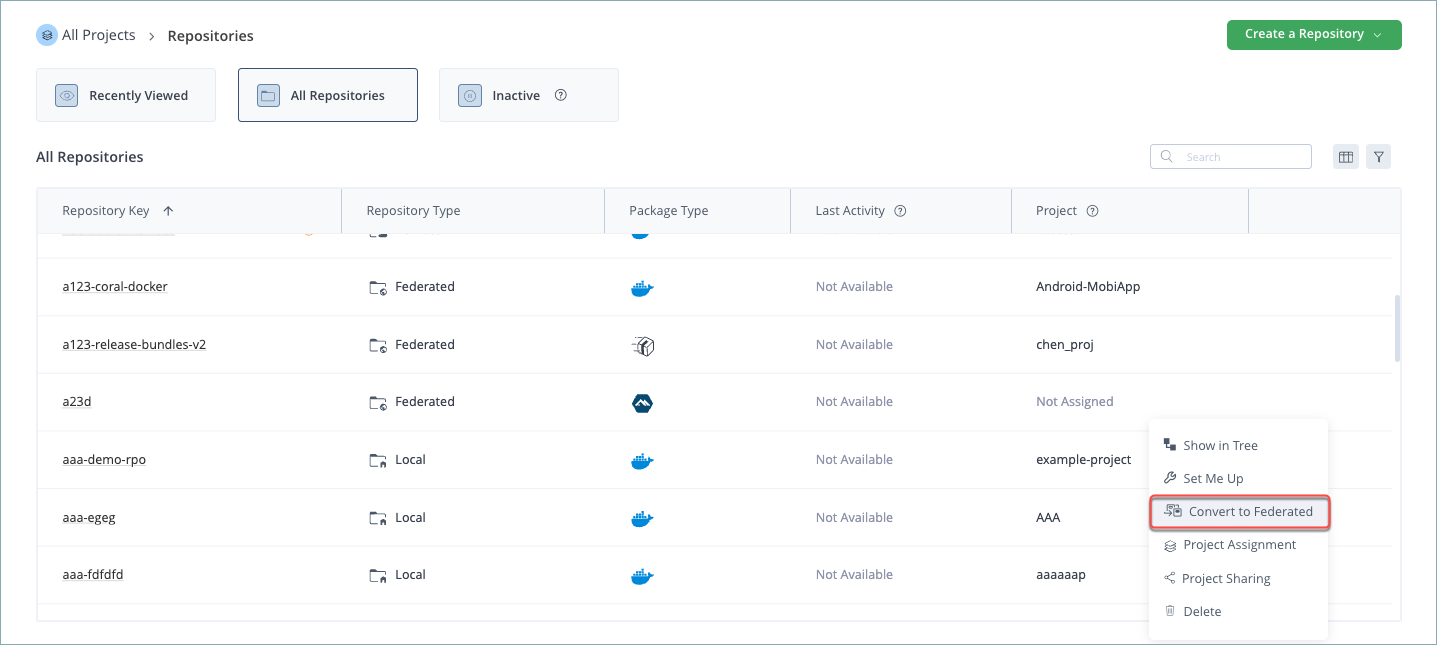Click the Federated type icon for a23d

pos(378,403)
